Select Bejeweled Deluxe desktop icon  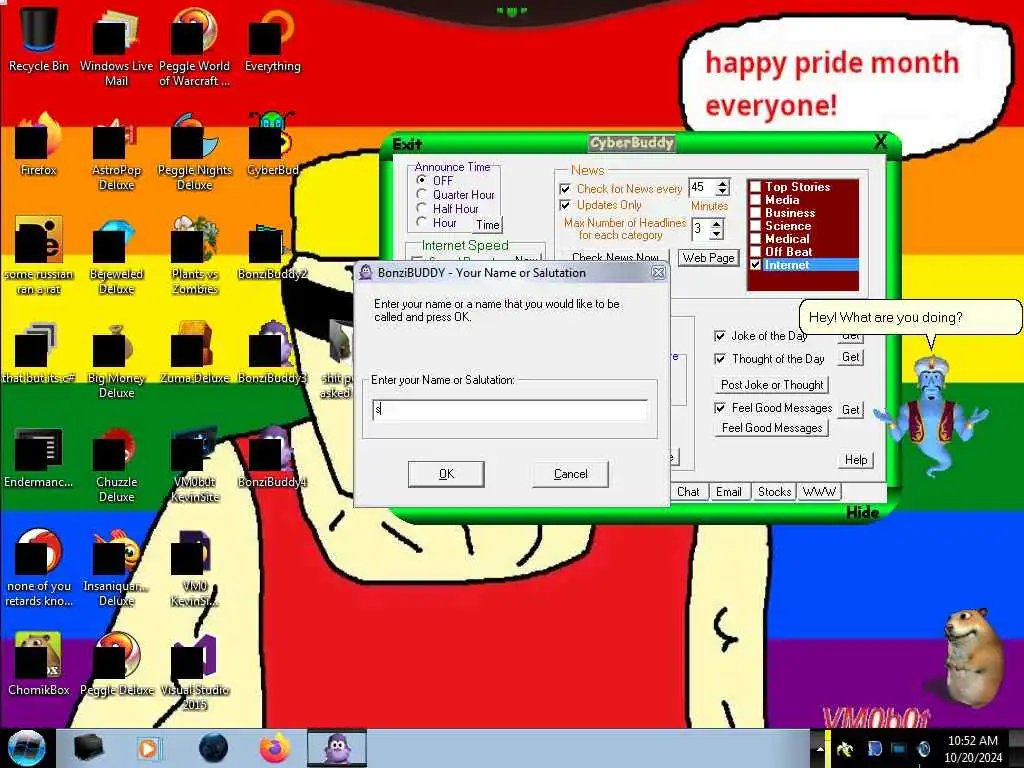[x=116, y=255]
